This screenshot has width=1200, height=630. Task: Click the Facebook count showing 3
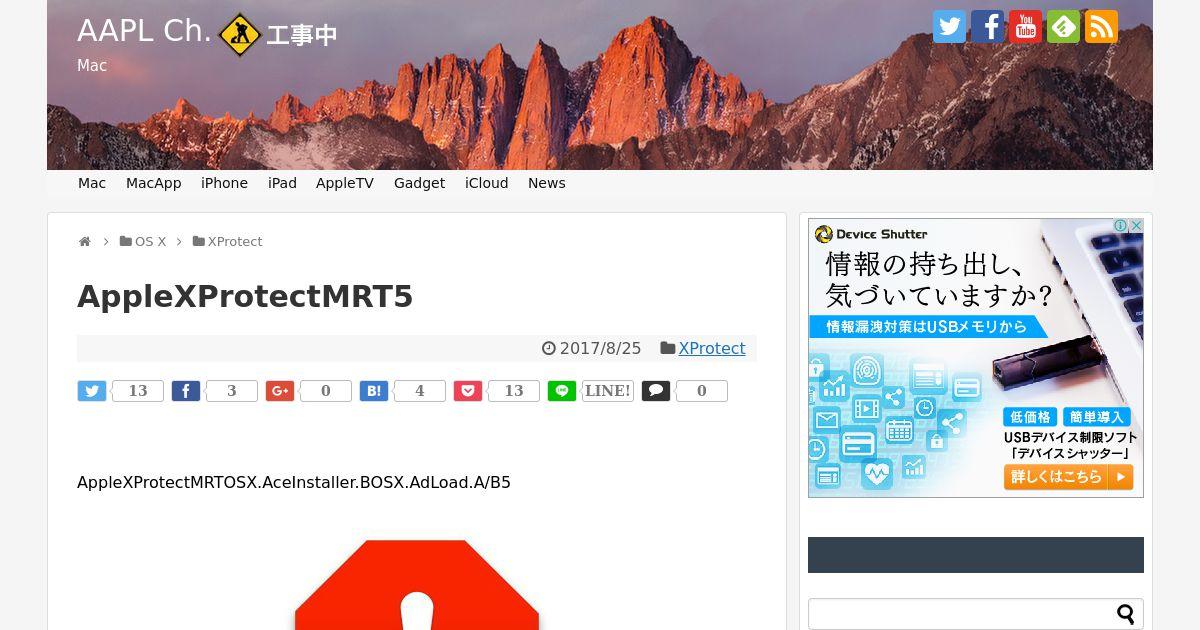click(232, 391)
